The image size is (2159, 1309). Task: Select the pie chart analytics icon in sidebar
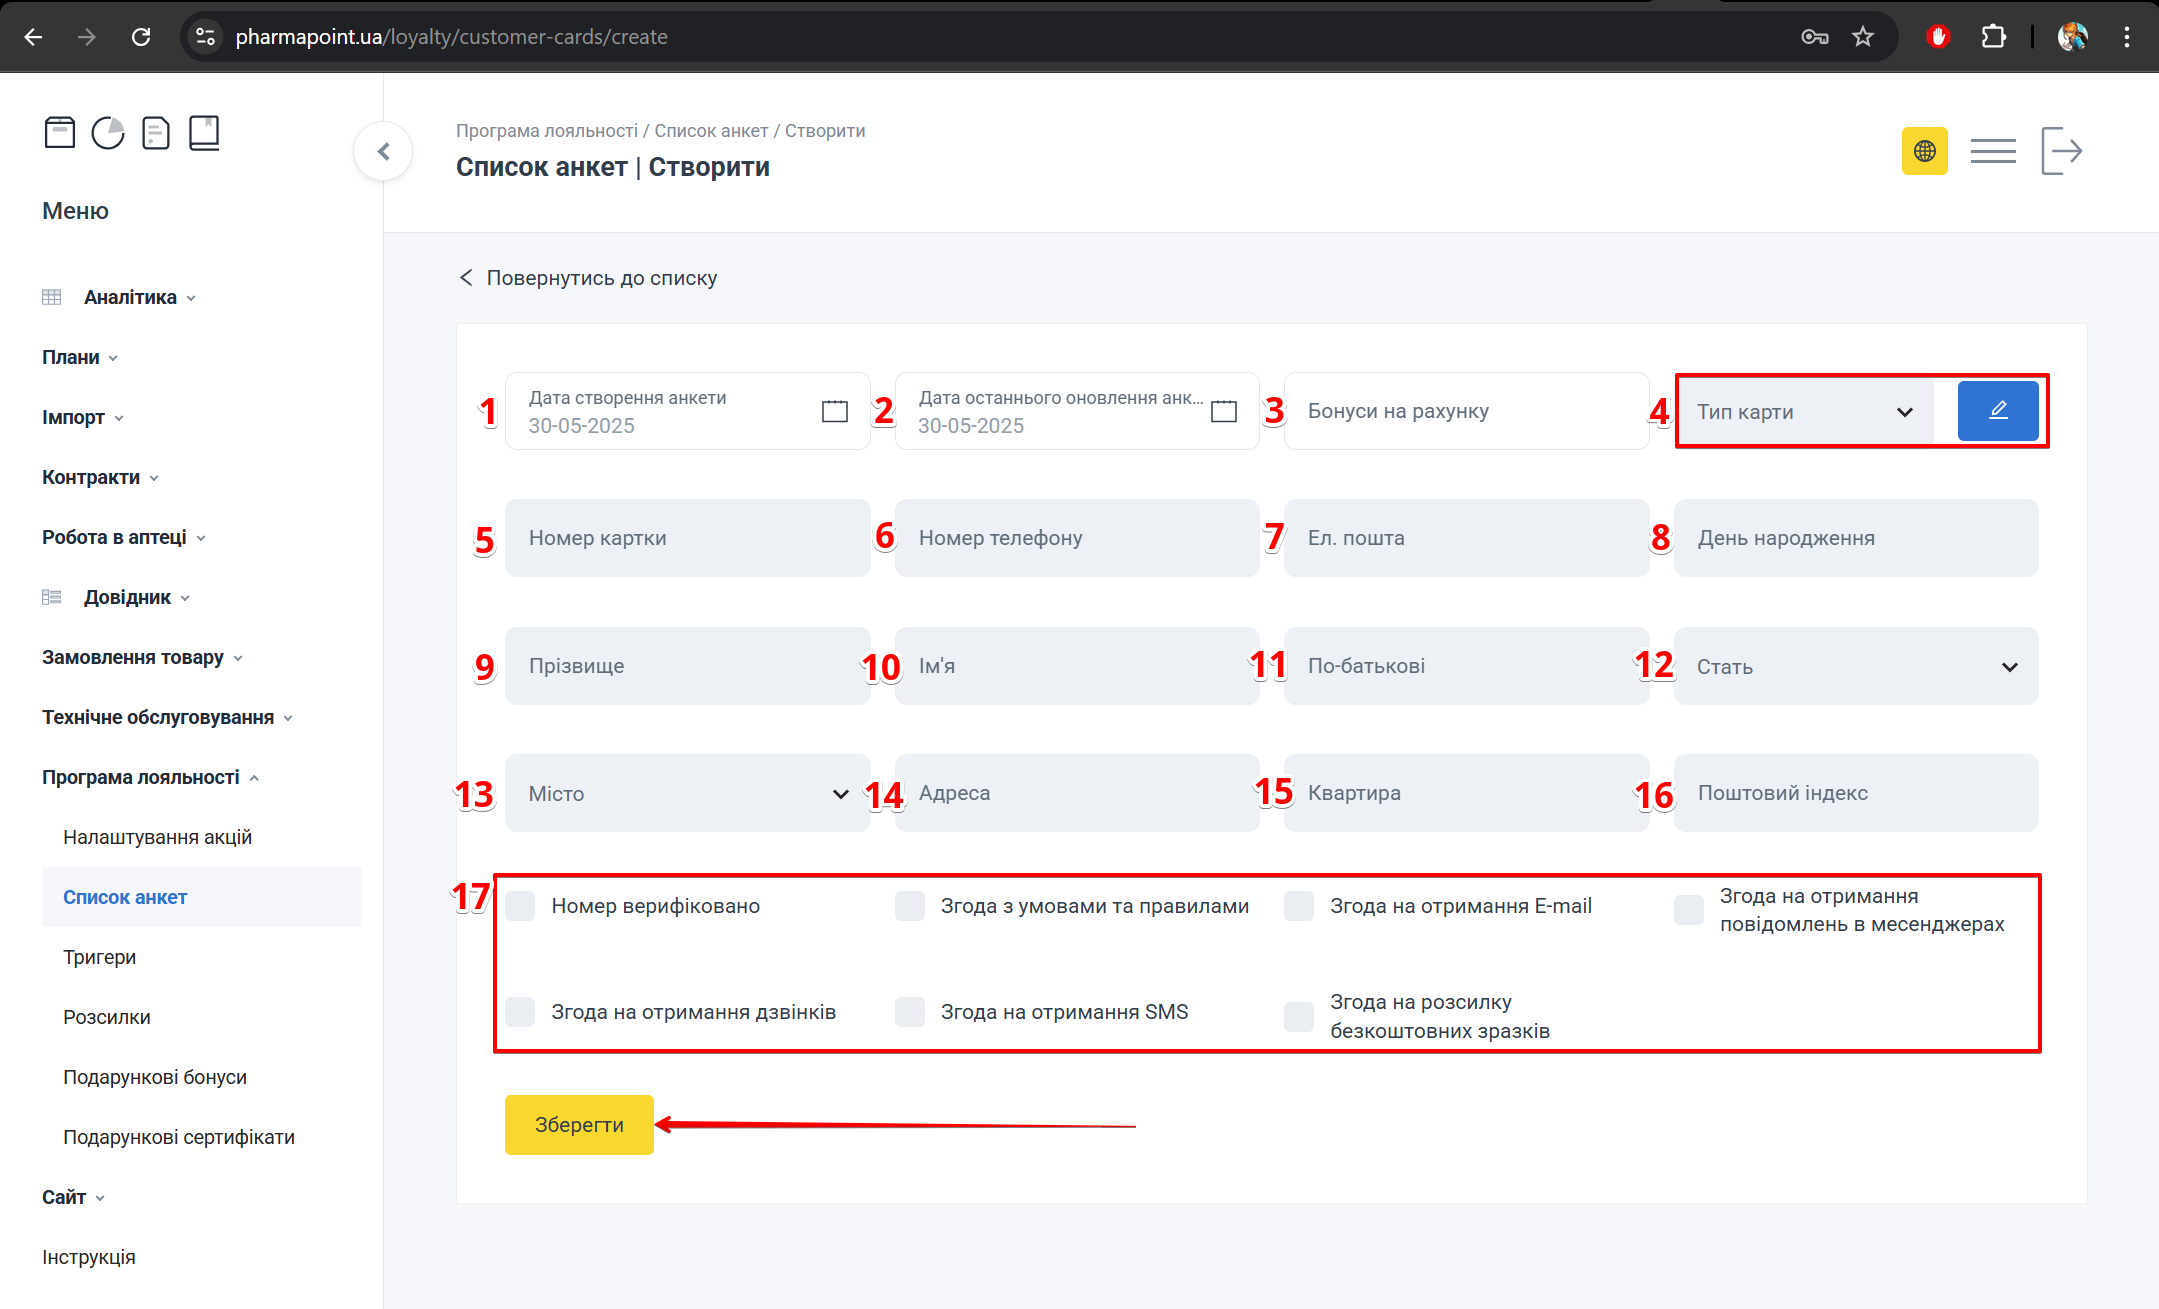click(107, 132)
